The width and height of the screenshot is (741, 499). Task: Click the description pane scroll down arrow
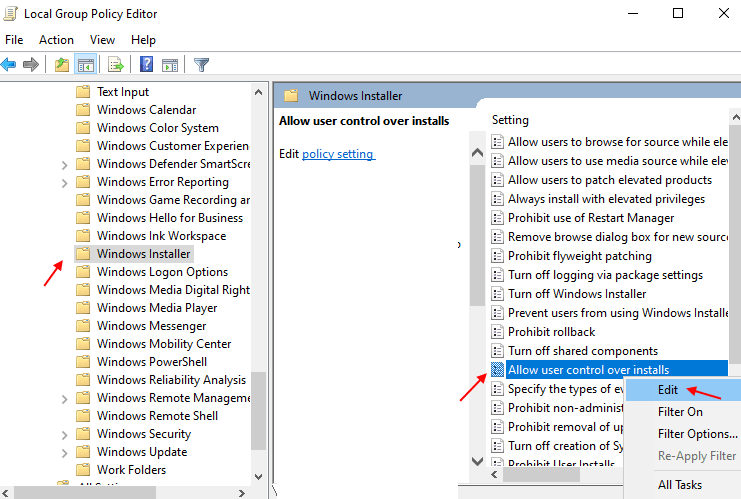tap(477, 461)
